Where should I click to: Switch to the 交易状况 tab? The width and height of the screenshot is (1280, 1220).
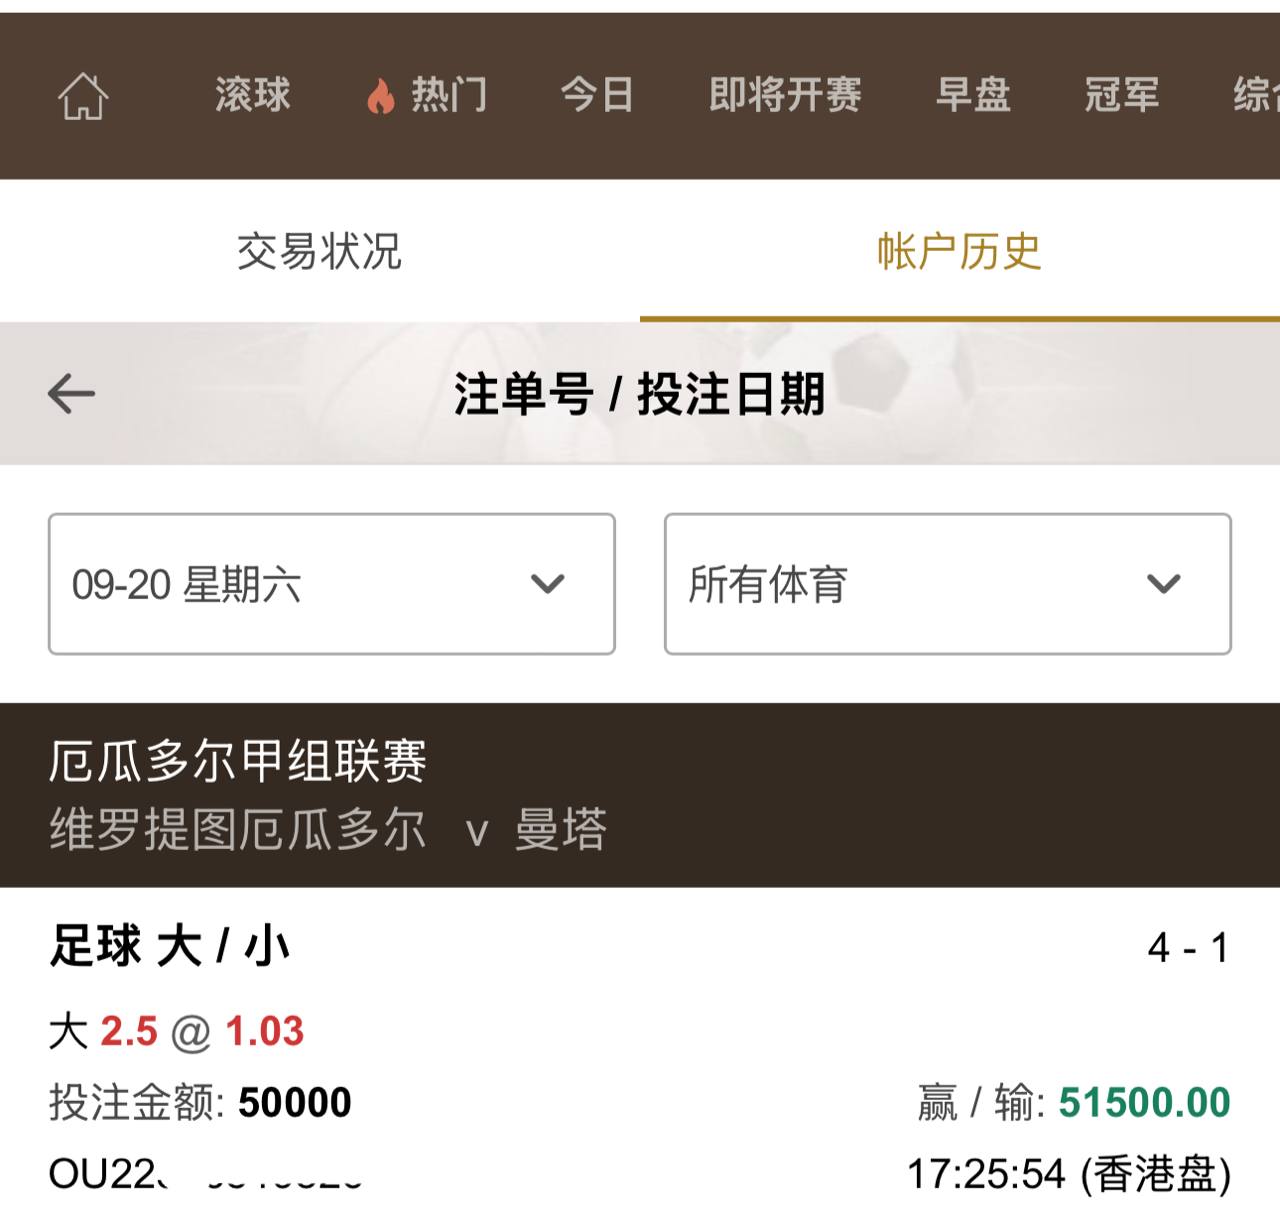(x=319, y=251)
